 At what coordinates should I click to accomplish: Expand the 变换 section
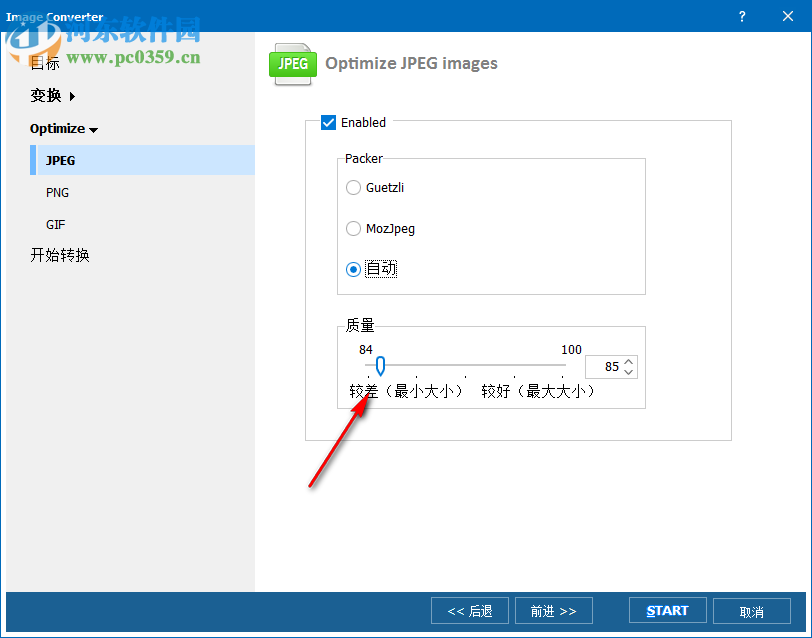point(45,95)
